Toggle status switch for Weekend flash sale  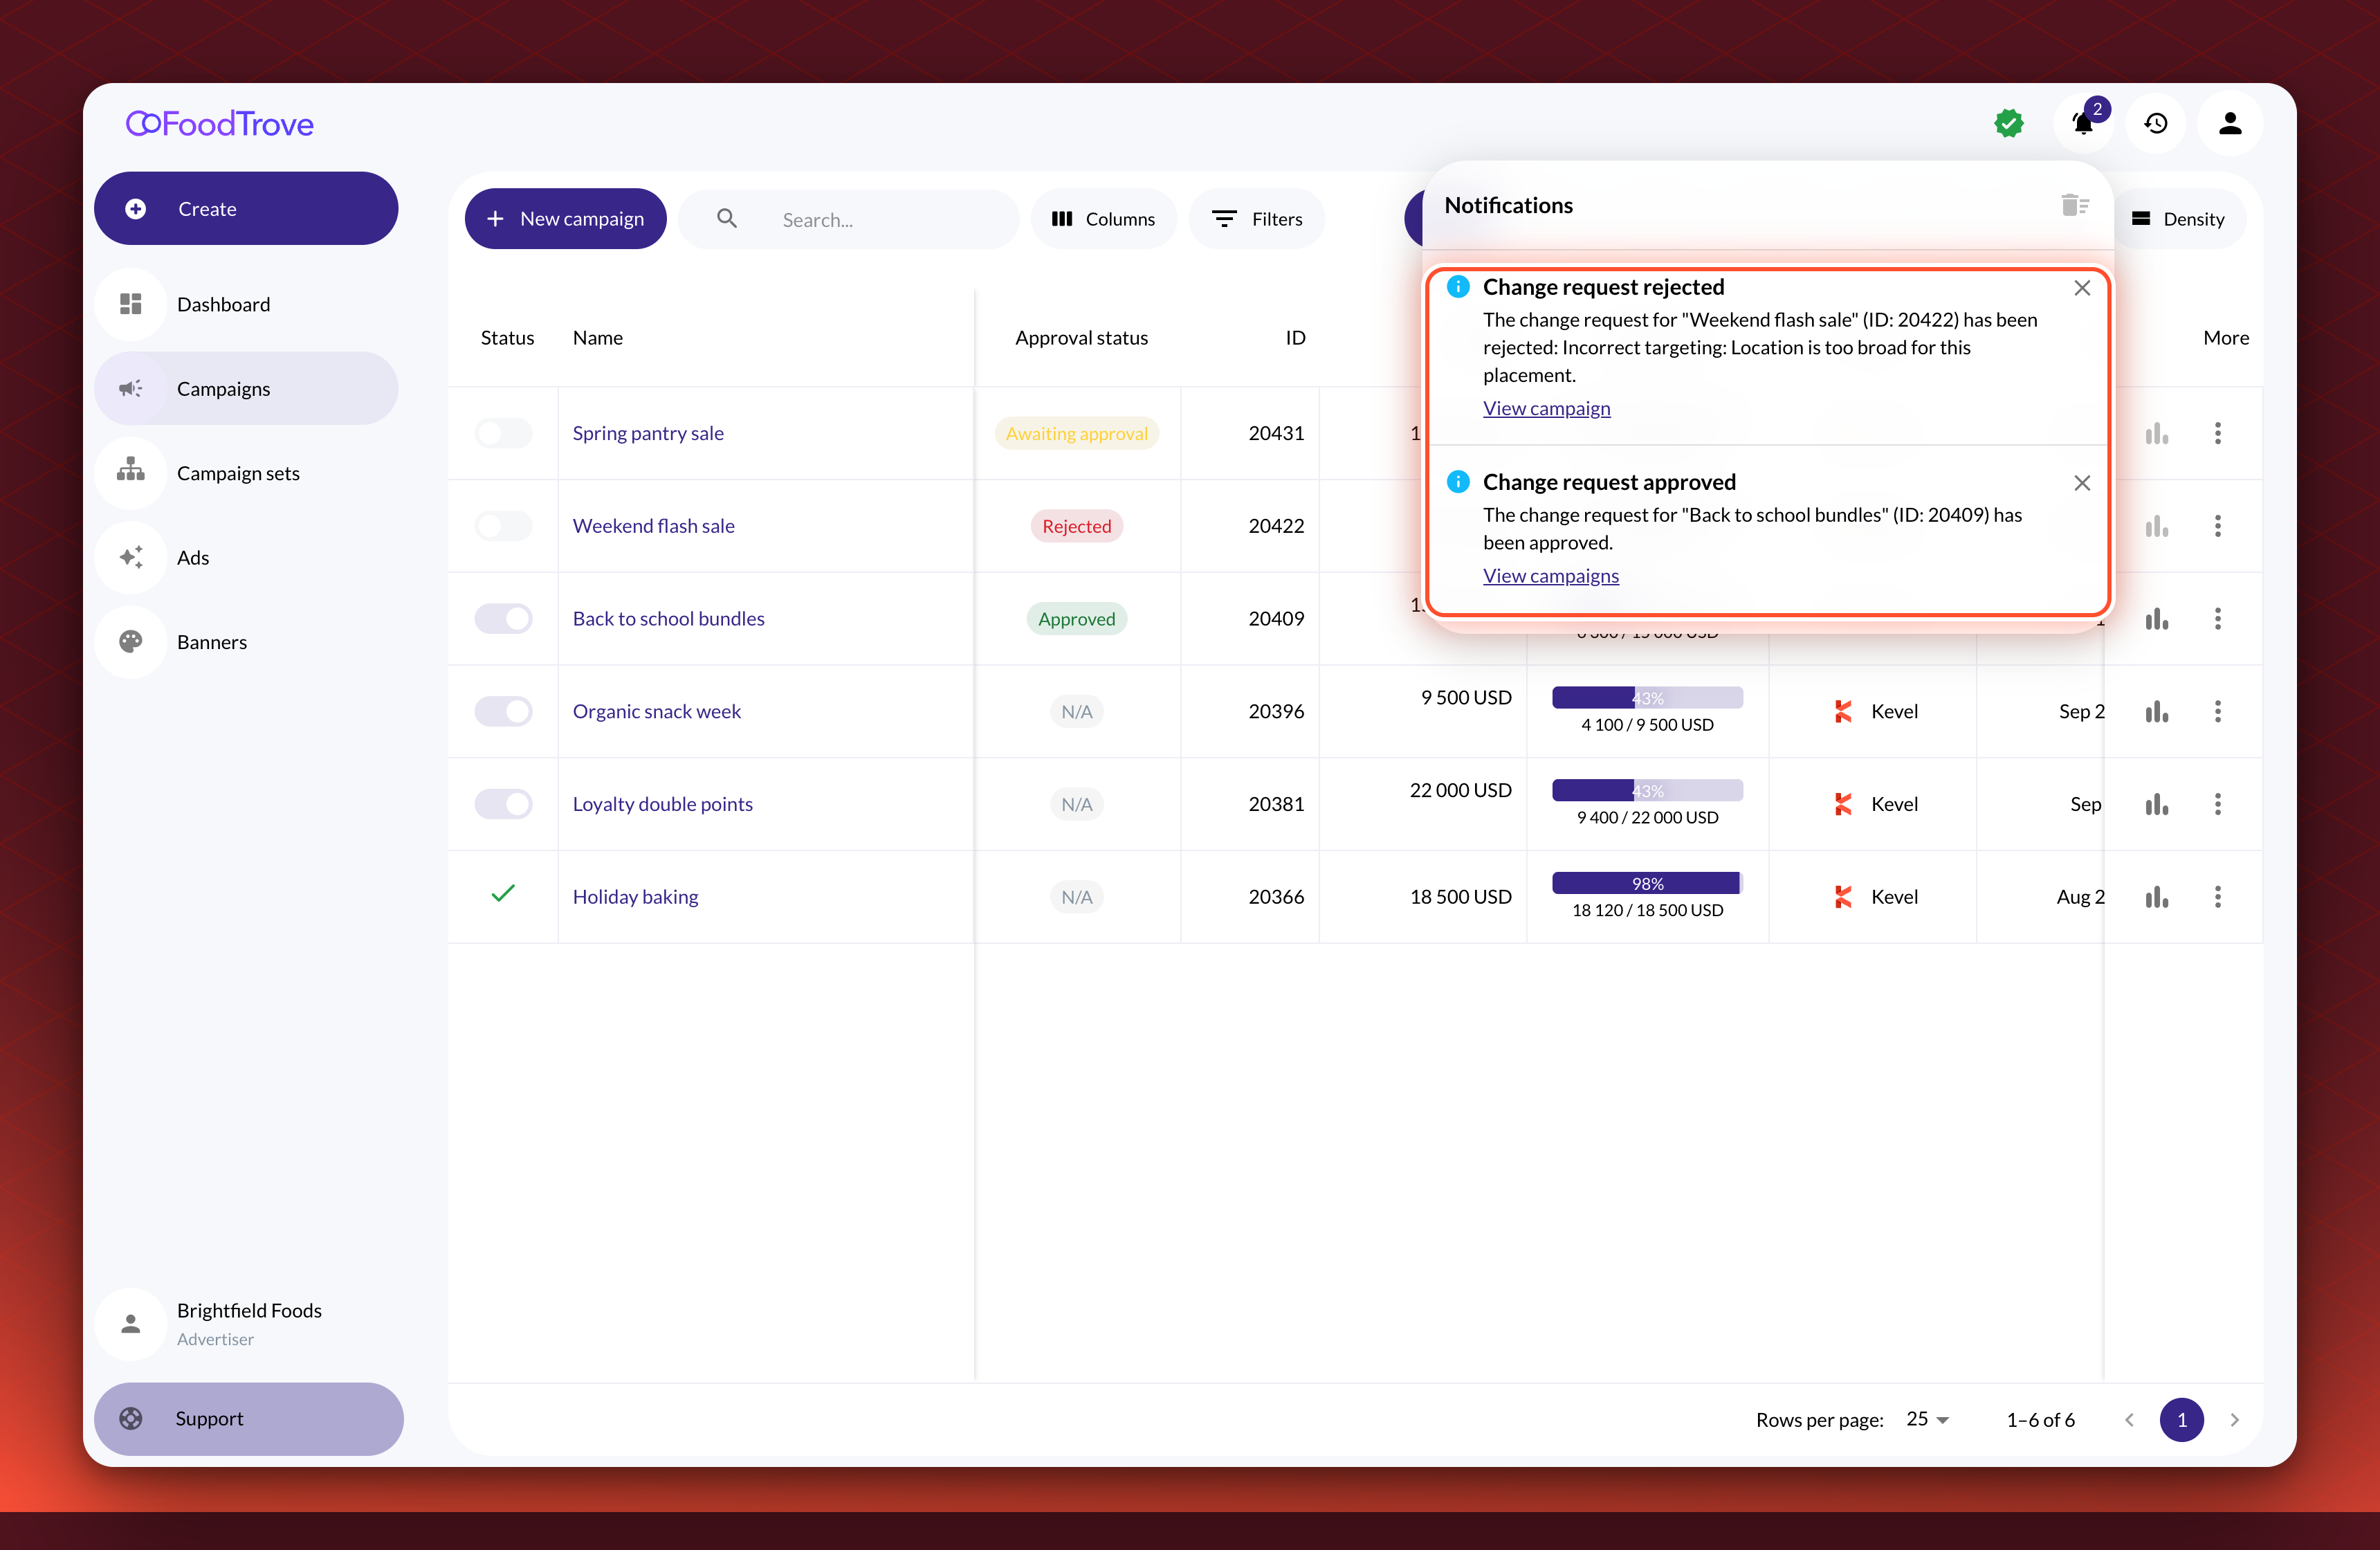point(503,526)
